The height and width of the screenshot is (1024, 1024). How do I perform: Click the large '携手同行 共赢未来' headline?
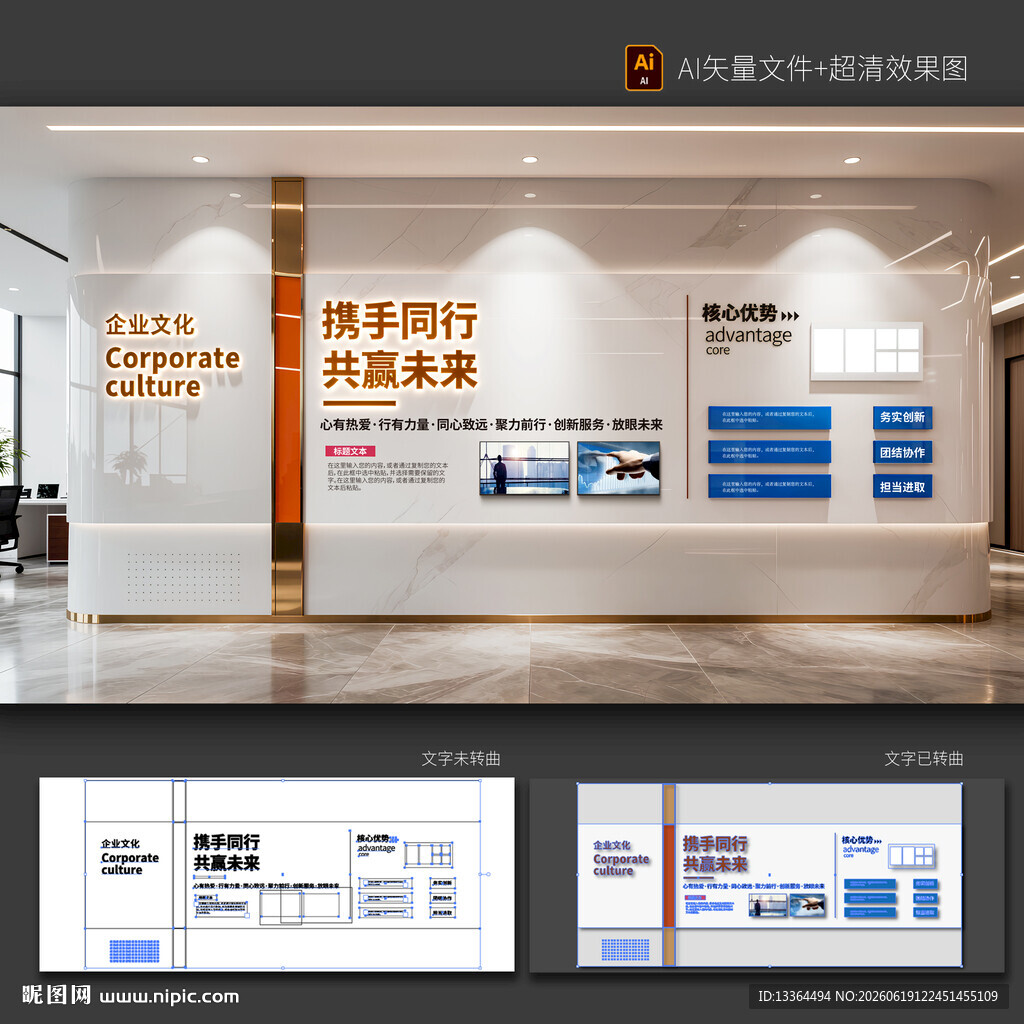pos(400,345)
